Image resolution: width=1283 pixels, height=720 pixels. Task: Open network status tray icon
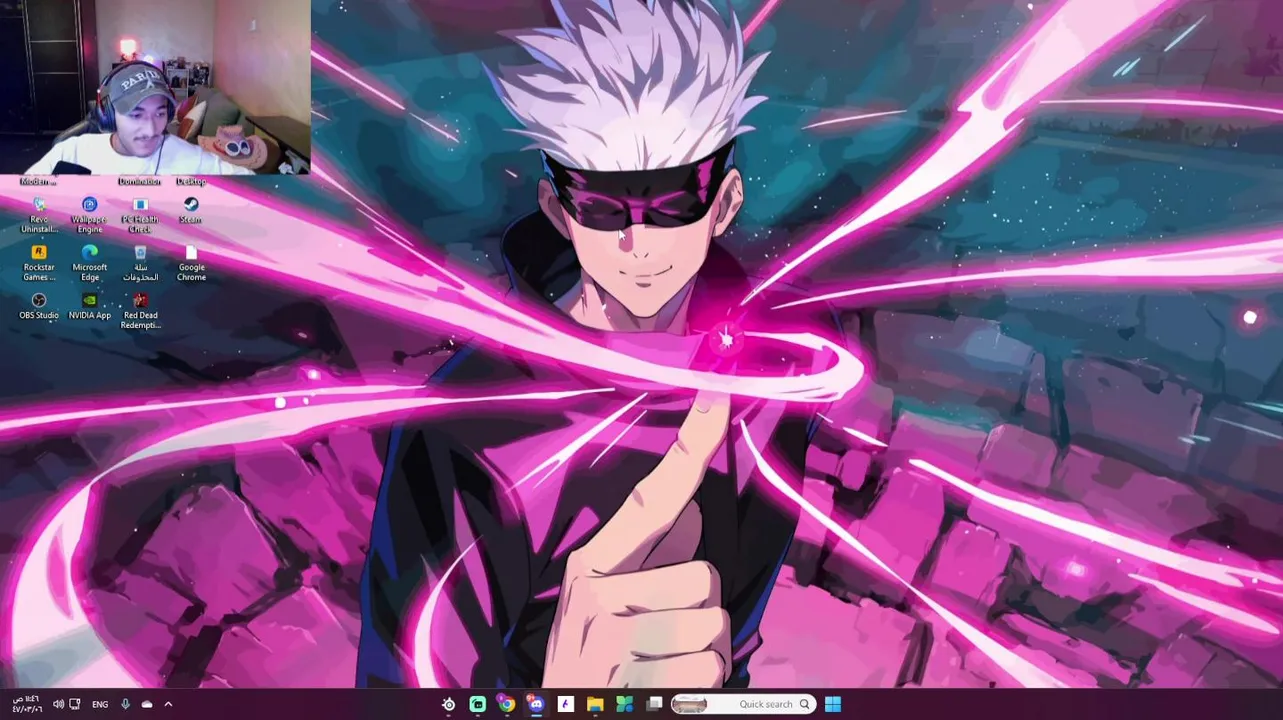click(75, 704)
